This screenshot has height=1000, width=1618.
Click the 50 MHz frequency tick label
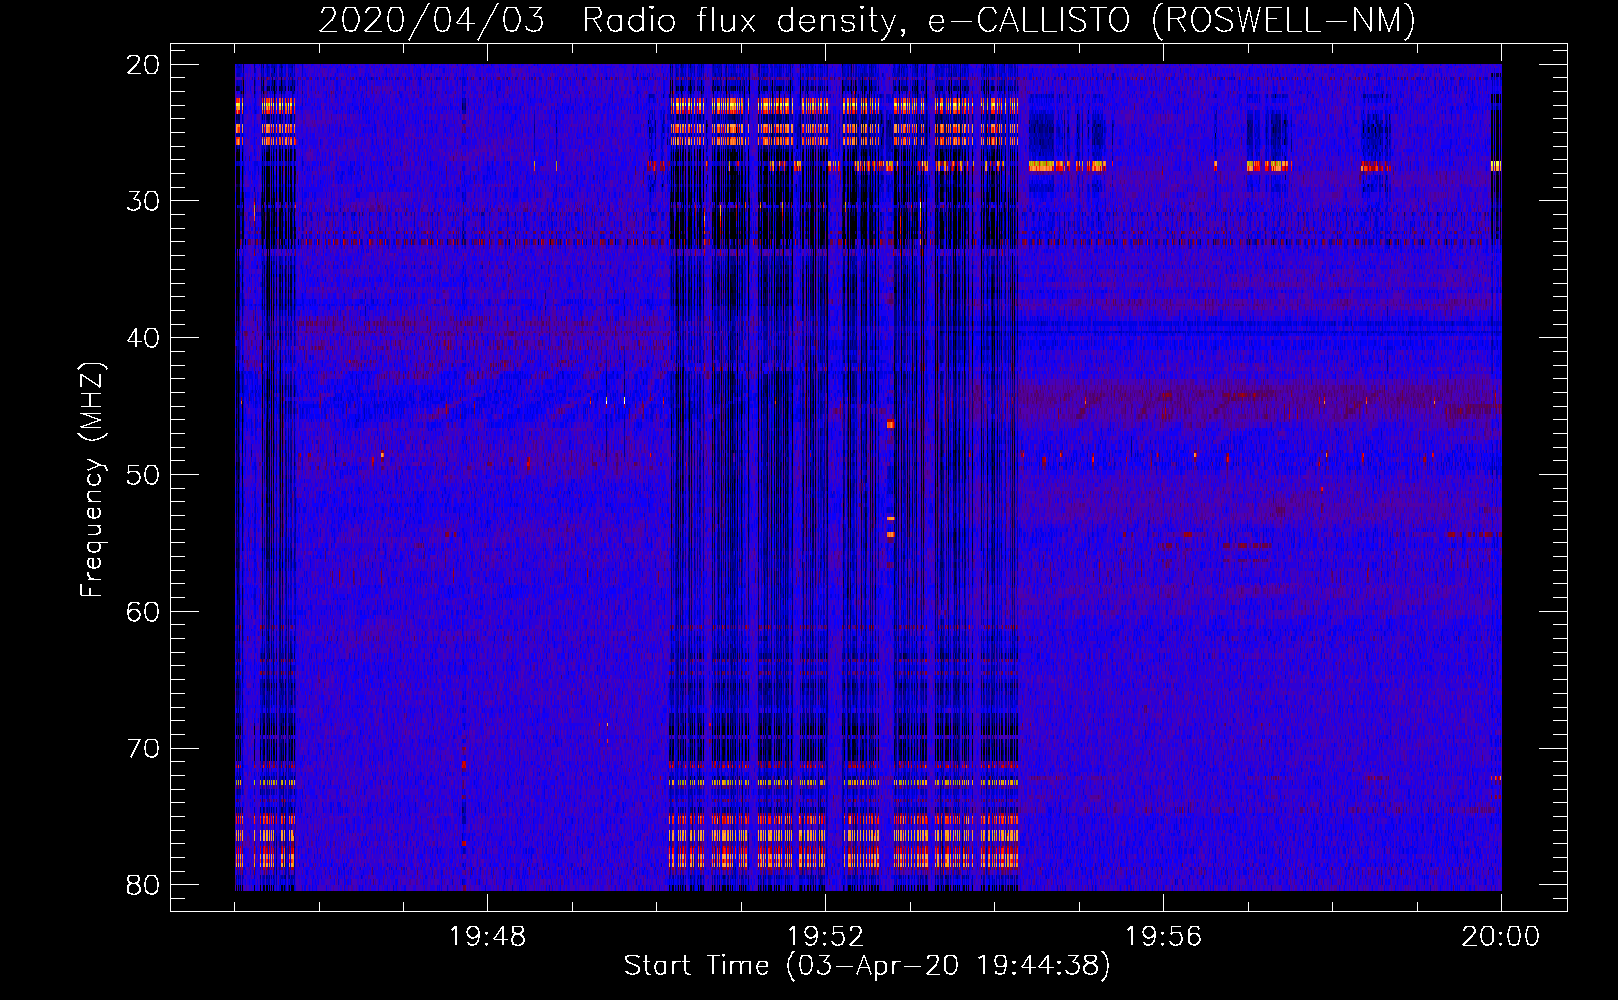tap(143, 475)
